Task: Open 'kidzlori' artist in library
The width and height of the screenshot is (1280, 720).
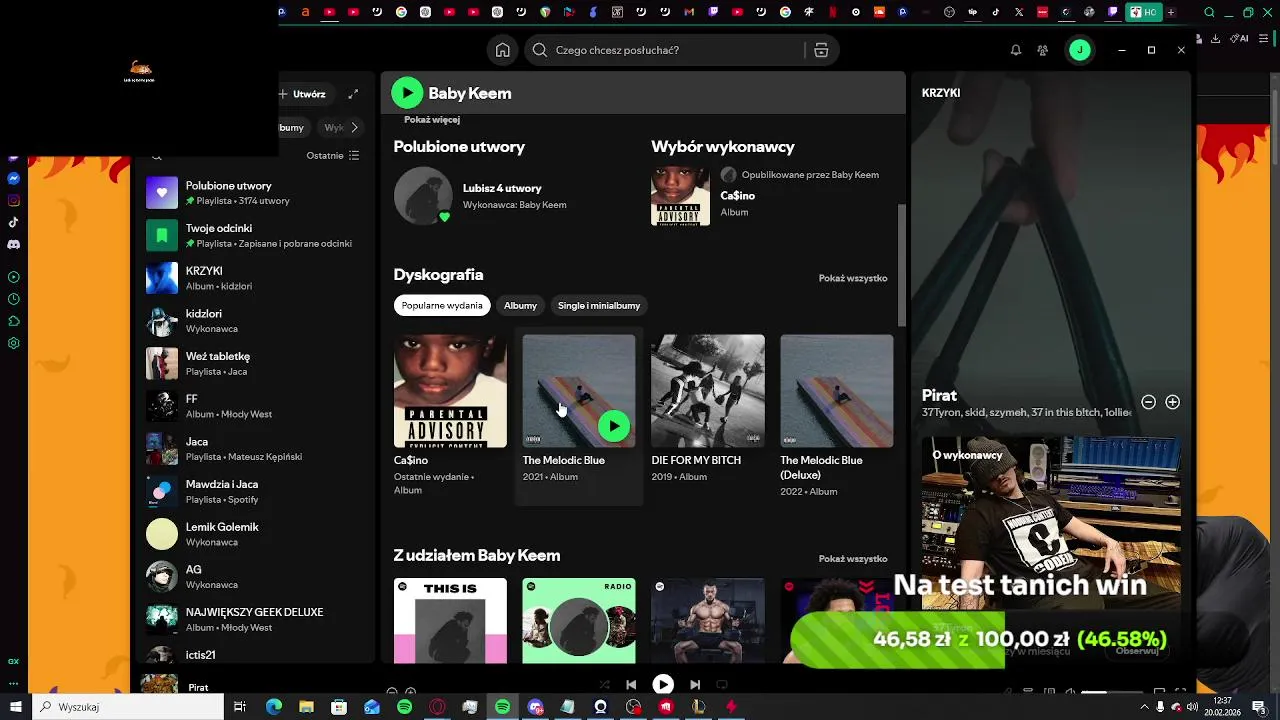Action: 255,321
